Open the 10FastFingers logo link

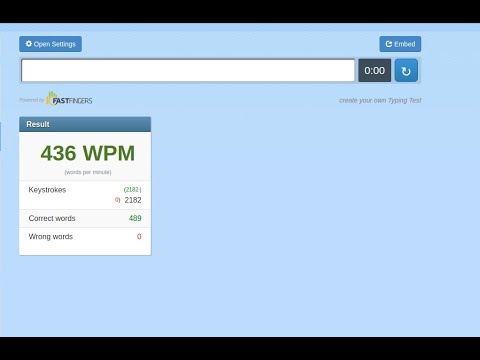69,98
